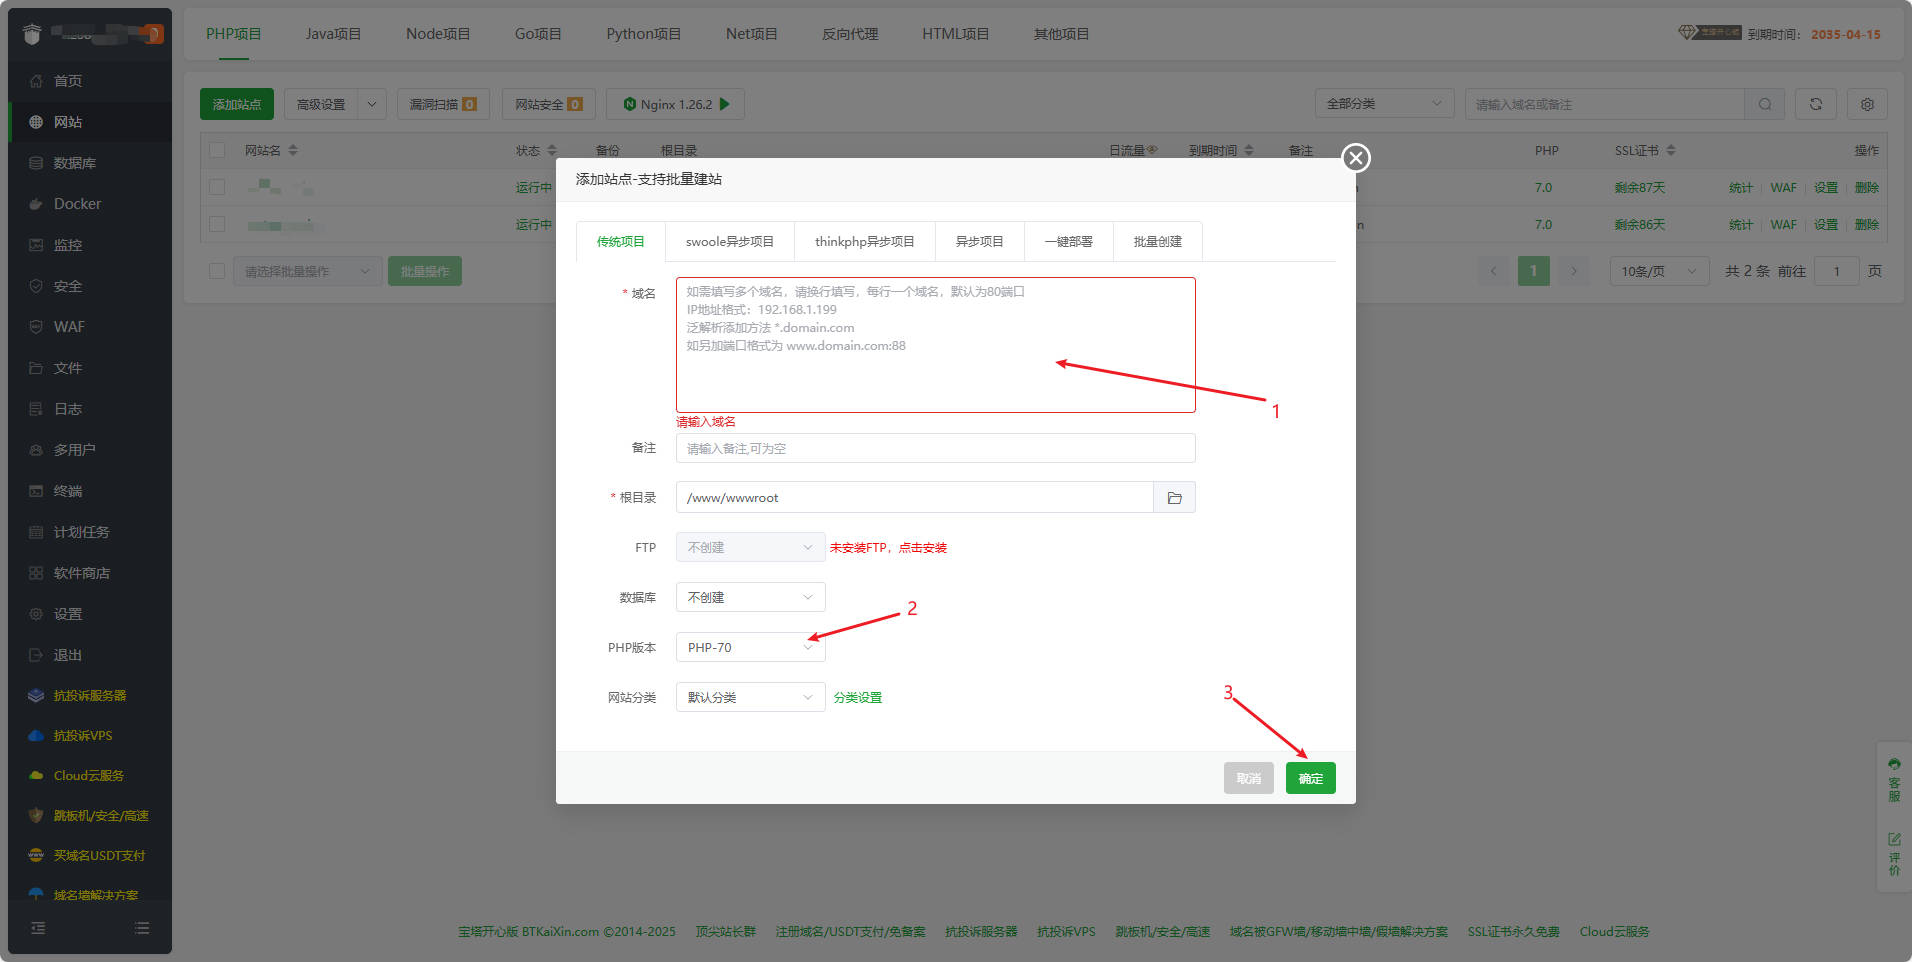This screenshot has width=1912, height=962.
Task: Select the 批量创建 tab
Action: (x=1157, y=242)
